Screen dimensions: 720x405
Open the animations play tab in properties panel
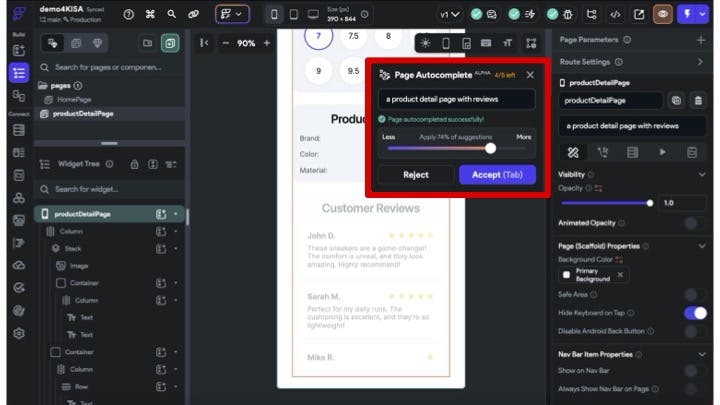[x=662, y=152]
